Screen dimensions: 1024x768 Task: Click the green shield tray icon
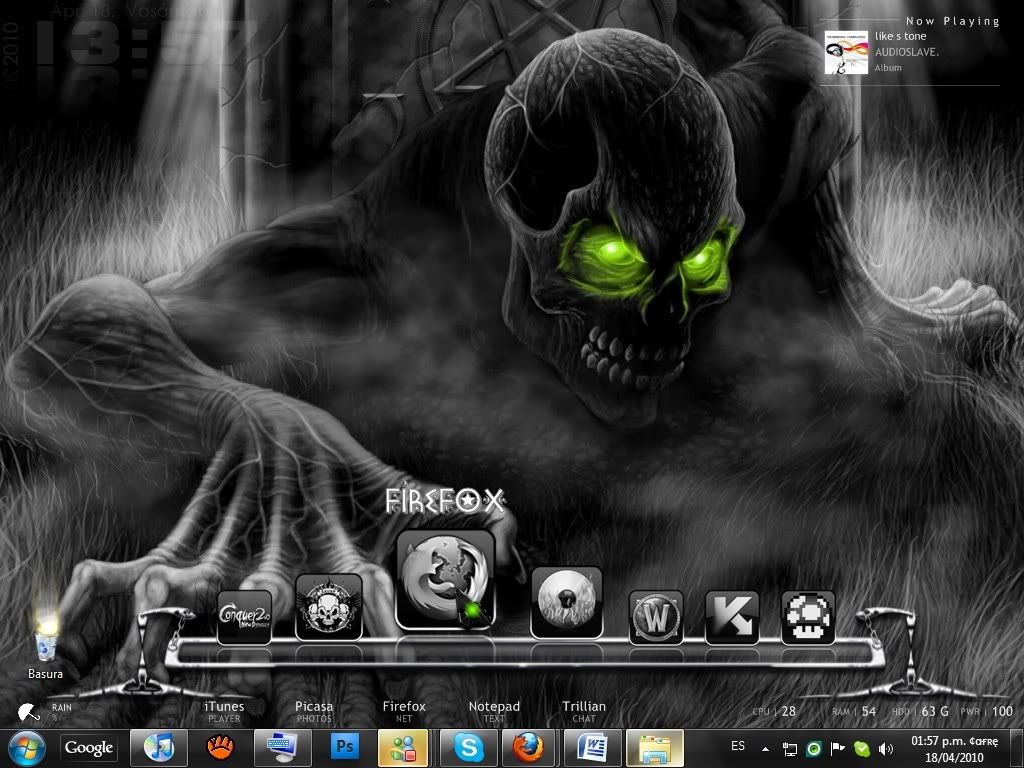point(862,749)
